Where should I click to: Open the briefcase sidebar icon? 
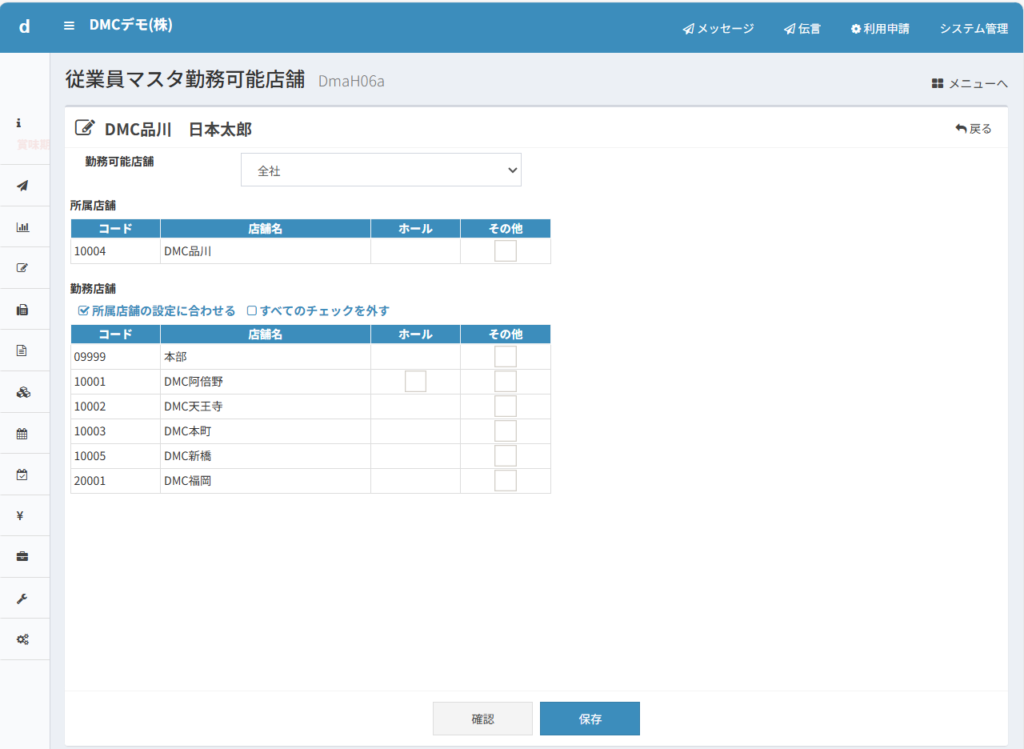22,556
